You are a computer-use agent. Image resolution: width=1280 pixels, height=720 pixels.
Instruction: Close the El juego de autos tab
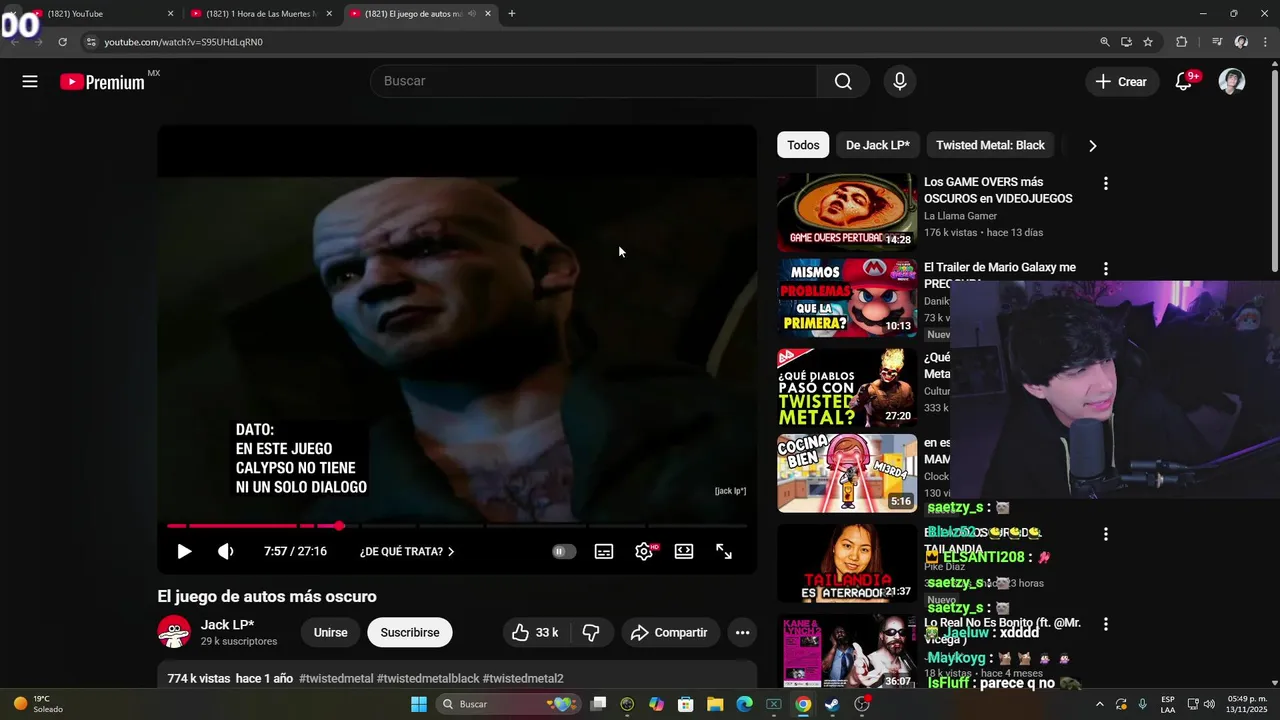488,14
